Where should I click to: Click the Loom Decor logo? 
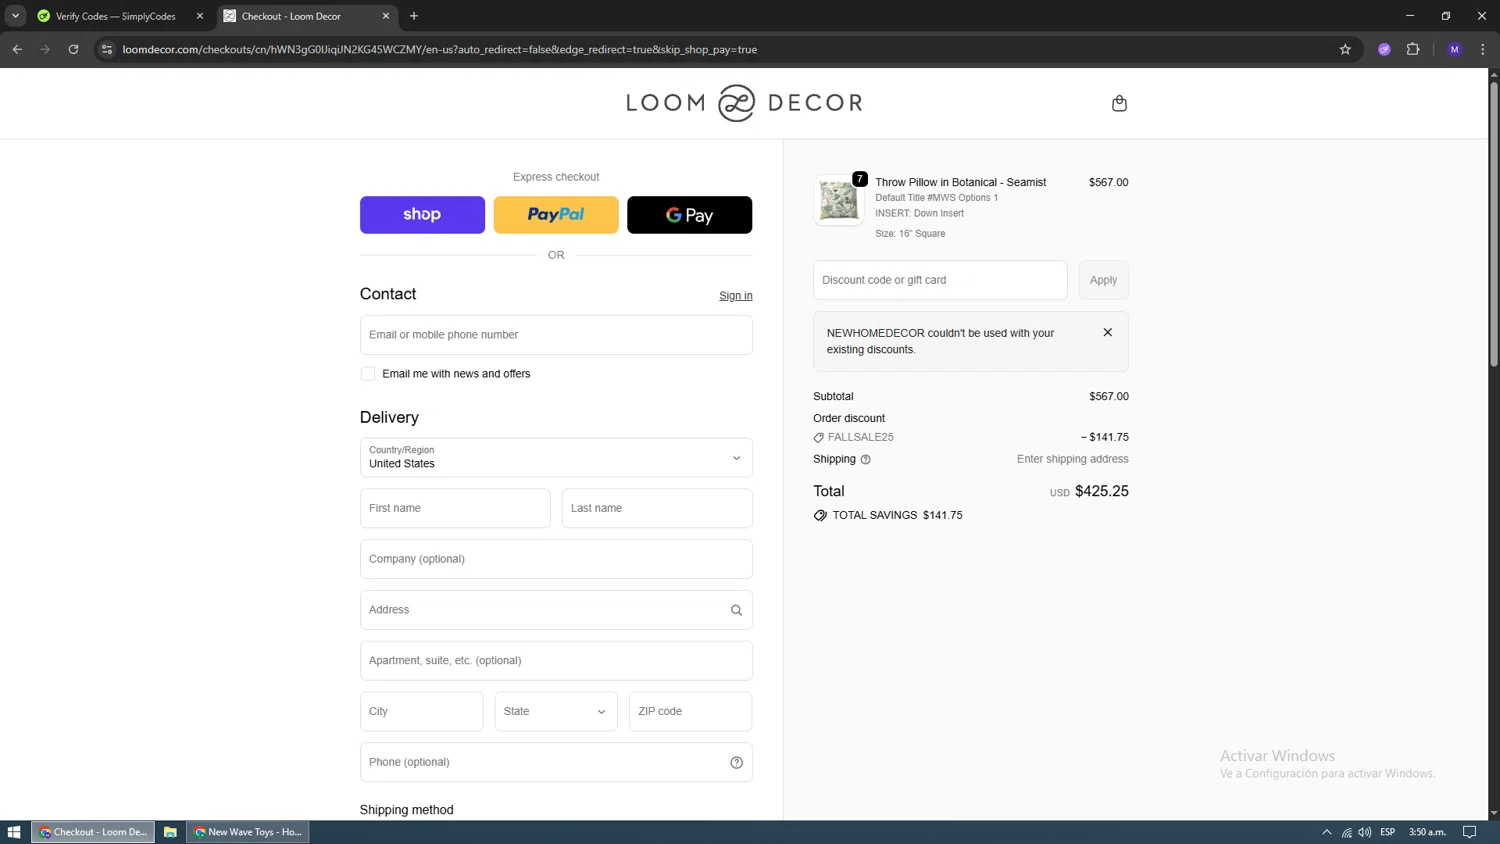click(x=744, y=103)
